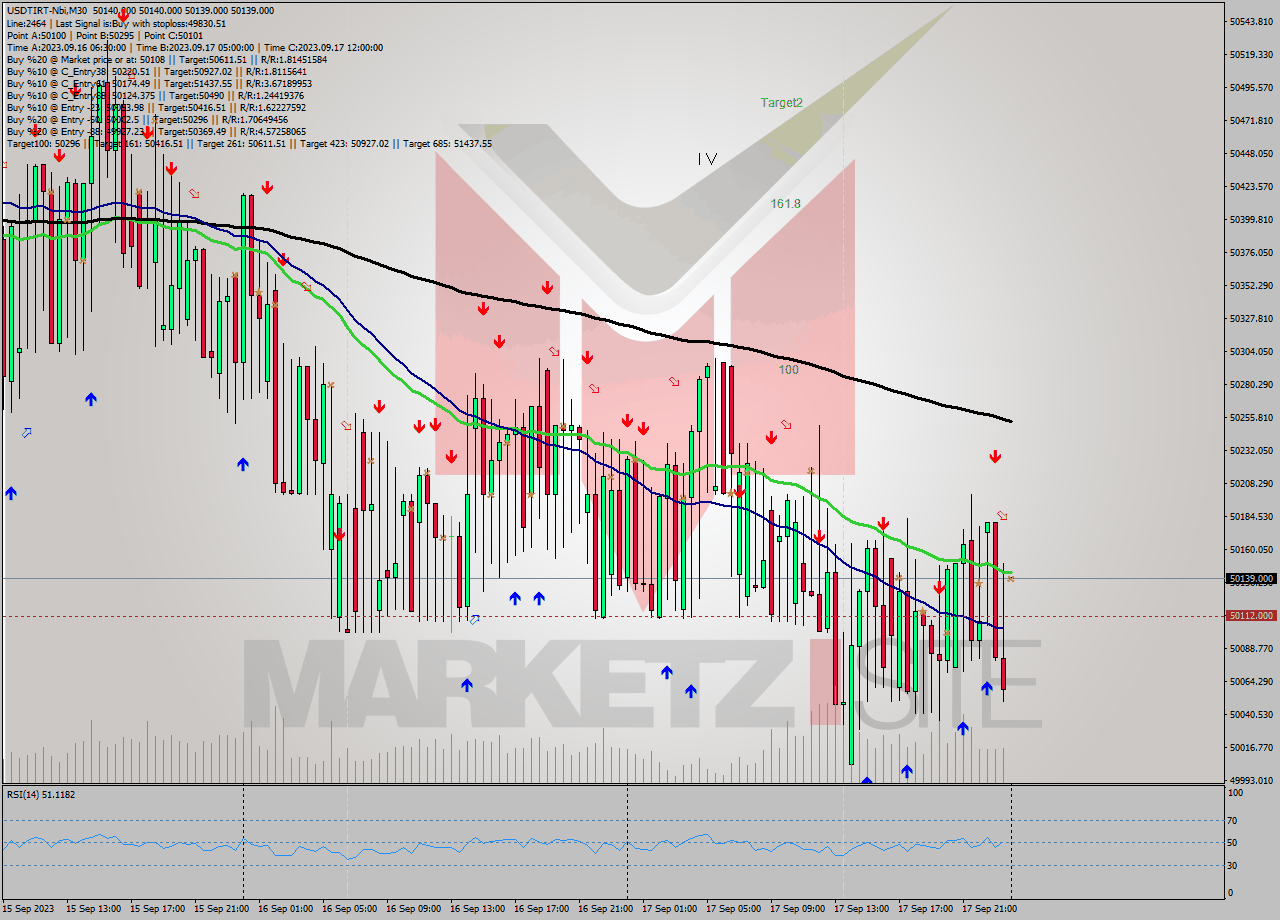Click the 50232.050 price axis label
Viewport: 1280px width, 920px height.
point(1251,450)
